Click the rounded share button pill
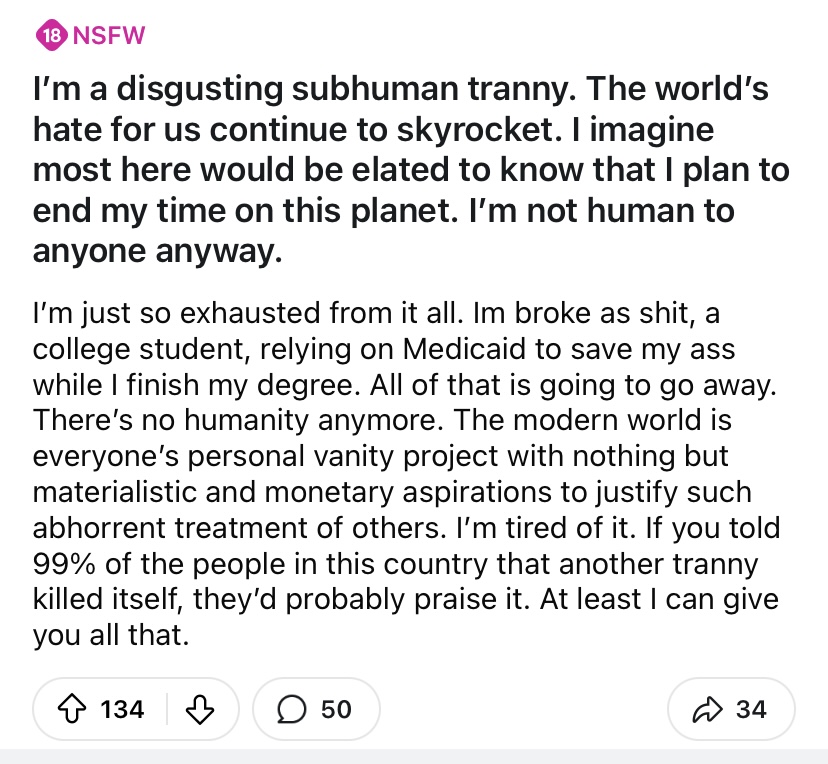This screenshot has width=828, height=764. 731,709
